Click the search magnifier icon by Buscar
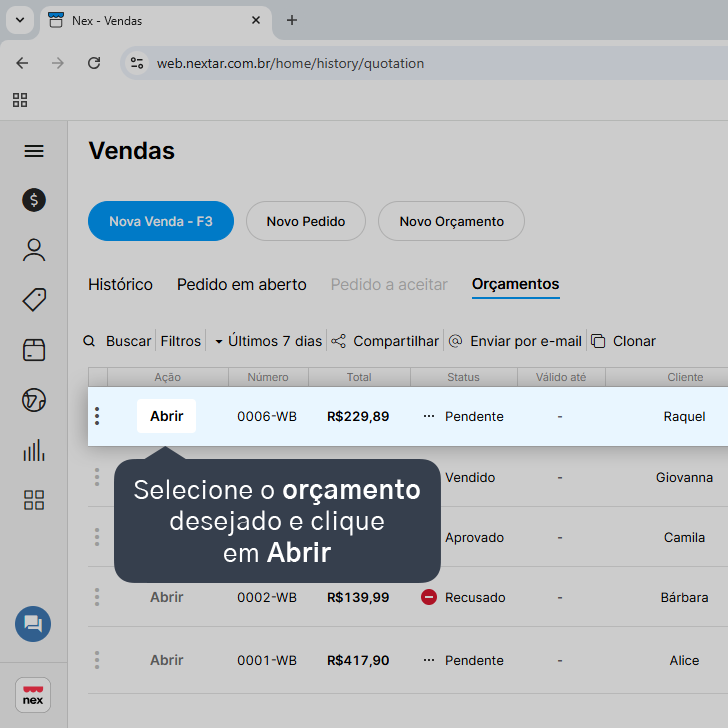Image resolution: width=728 pixels, height=728 pixels. pyautogui.click(x=89, y=341)
